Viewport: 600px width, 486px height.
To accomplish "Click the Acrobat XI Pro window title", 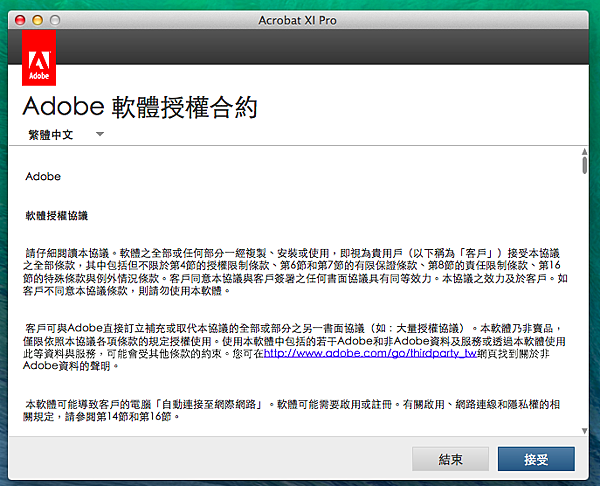I will pos(297,20).
